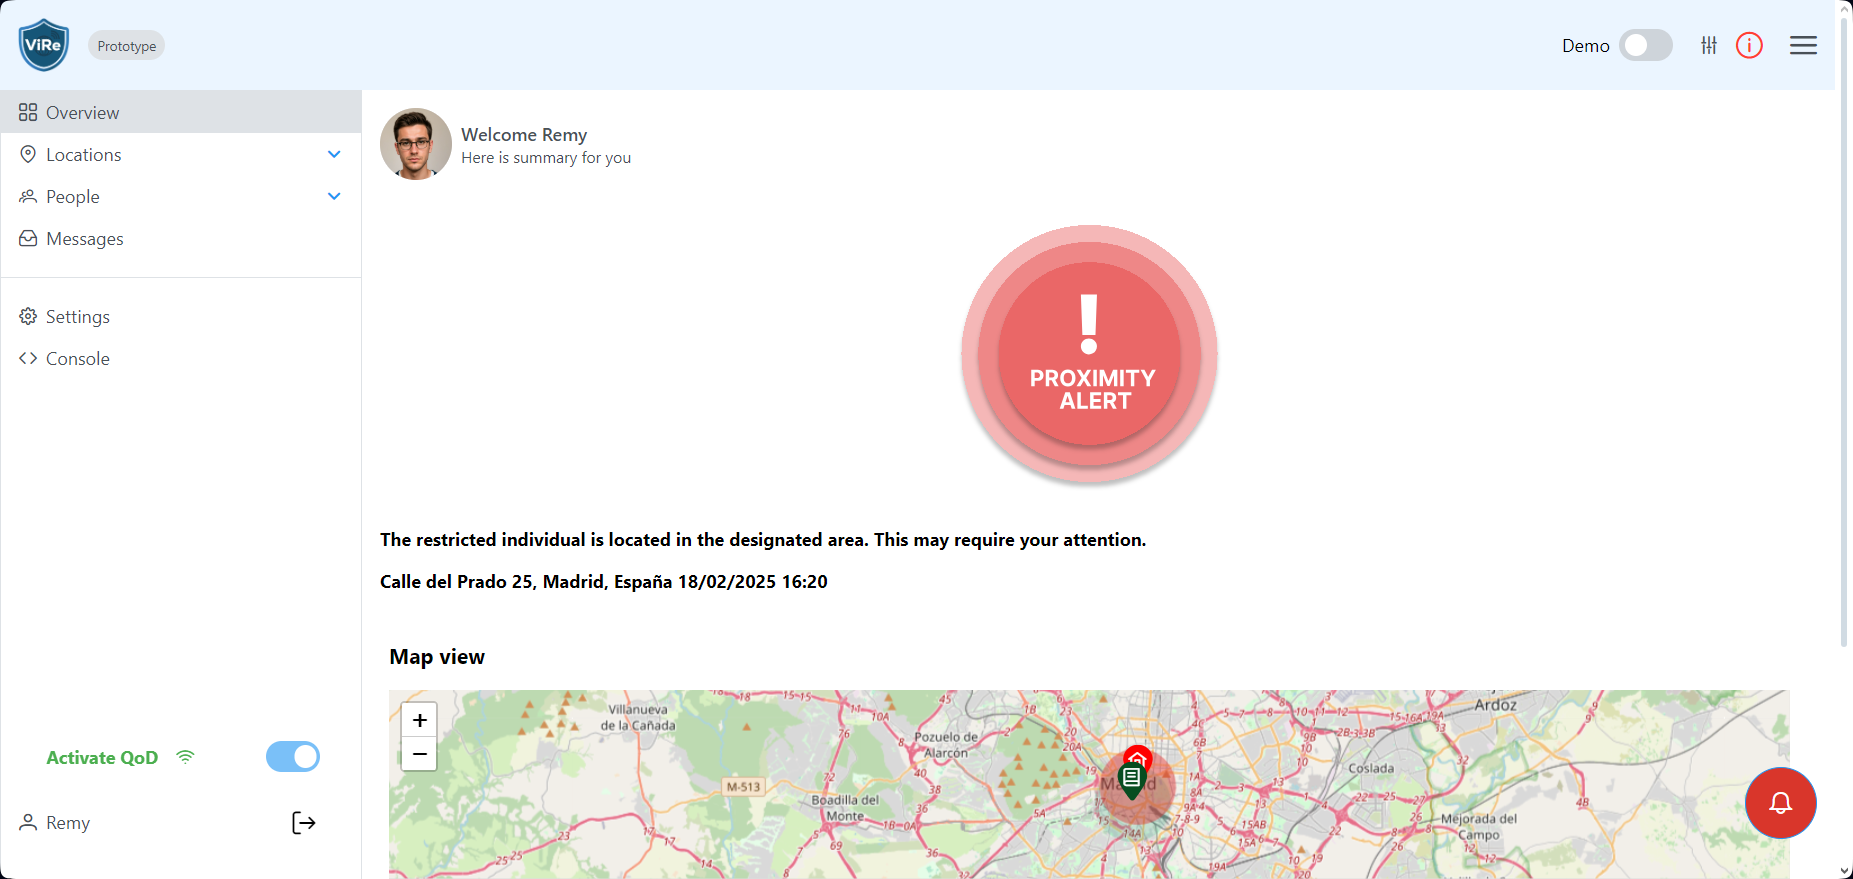Zoom out on the map
1853x879 pixels.
(419, 754)
